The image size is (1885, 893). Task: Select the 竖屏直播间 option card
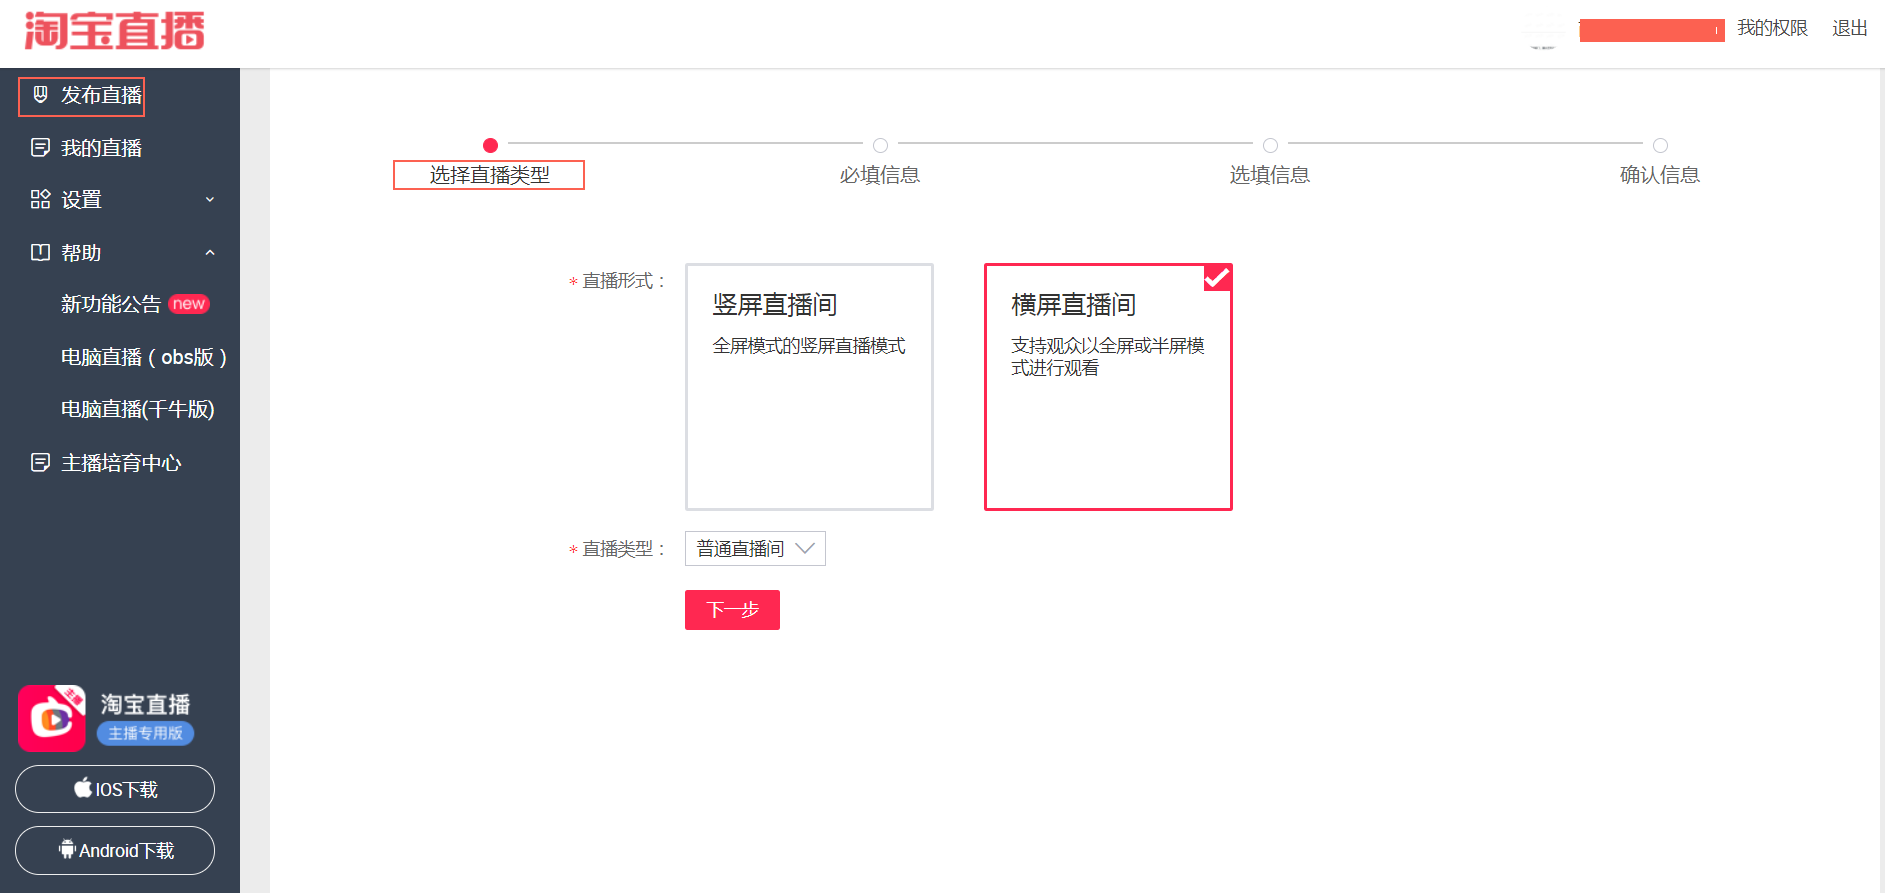coord(808,387)
